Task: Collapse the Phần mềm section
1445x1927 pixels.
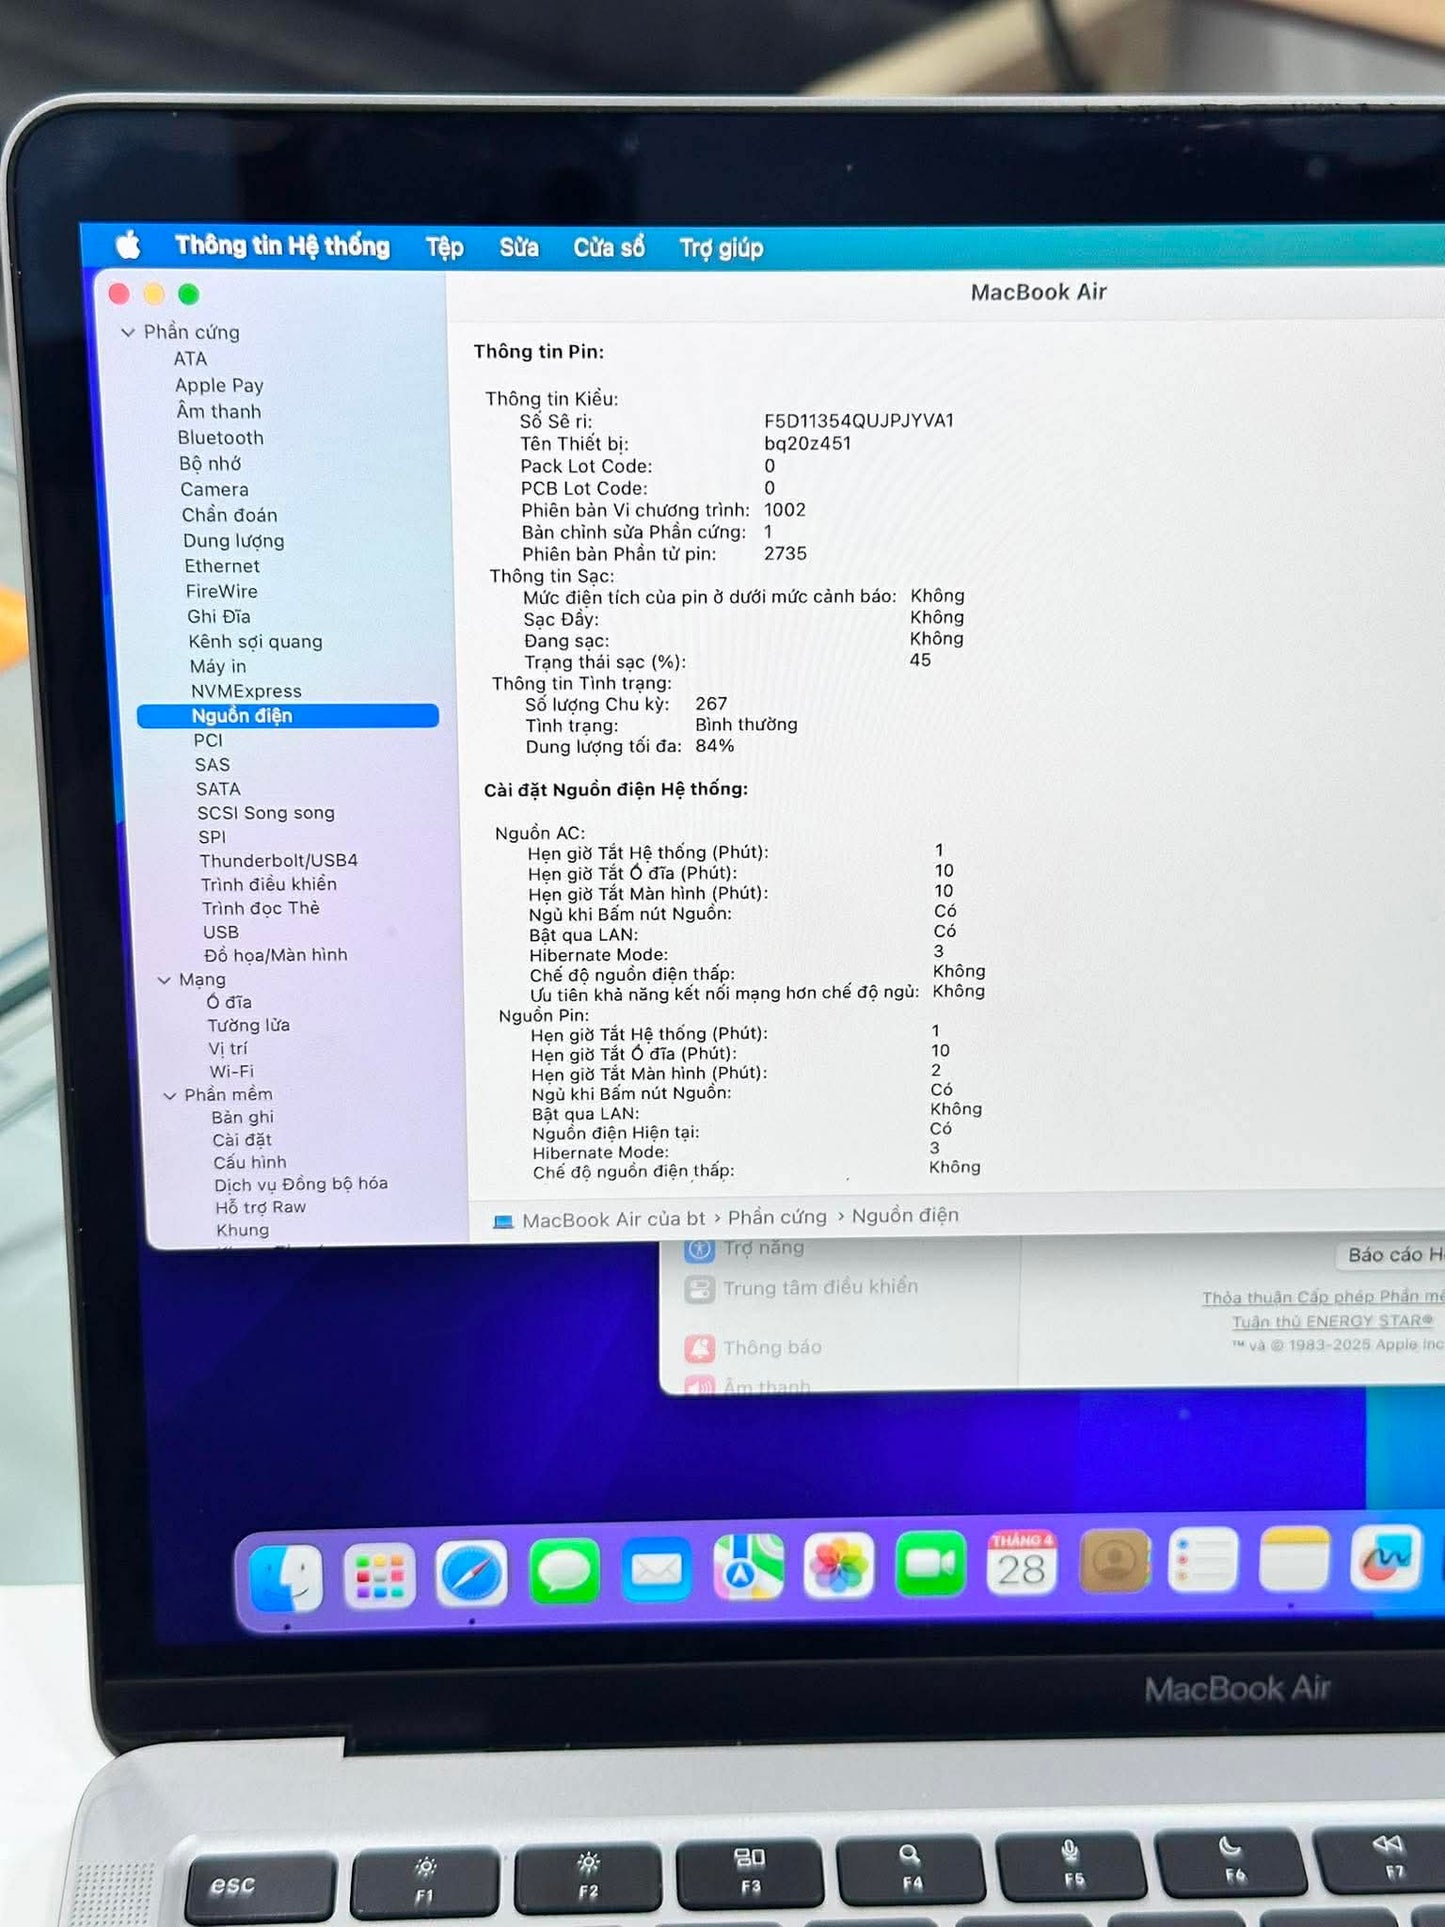Action: pyautogui.click(x=169, y=1095)
